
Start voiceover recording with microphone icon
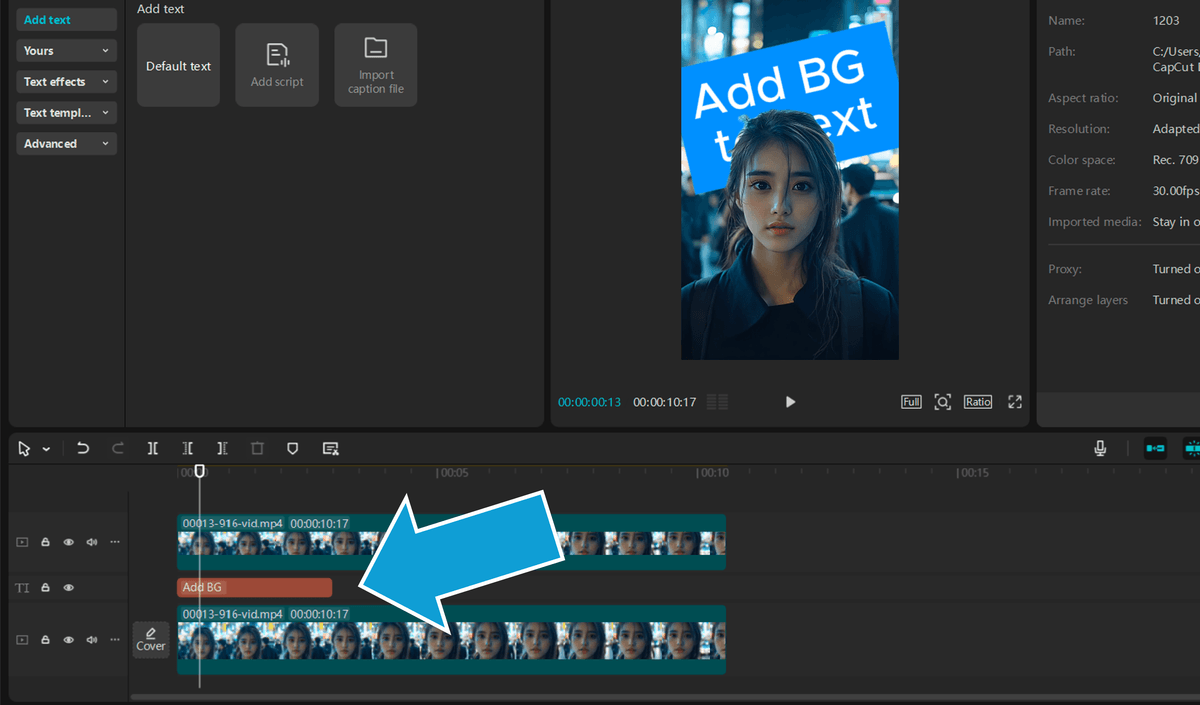1100,449
